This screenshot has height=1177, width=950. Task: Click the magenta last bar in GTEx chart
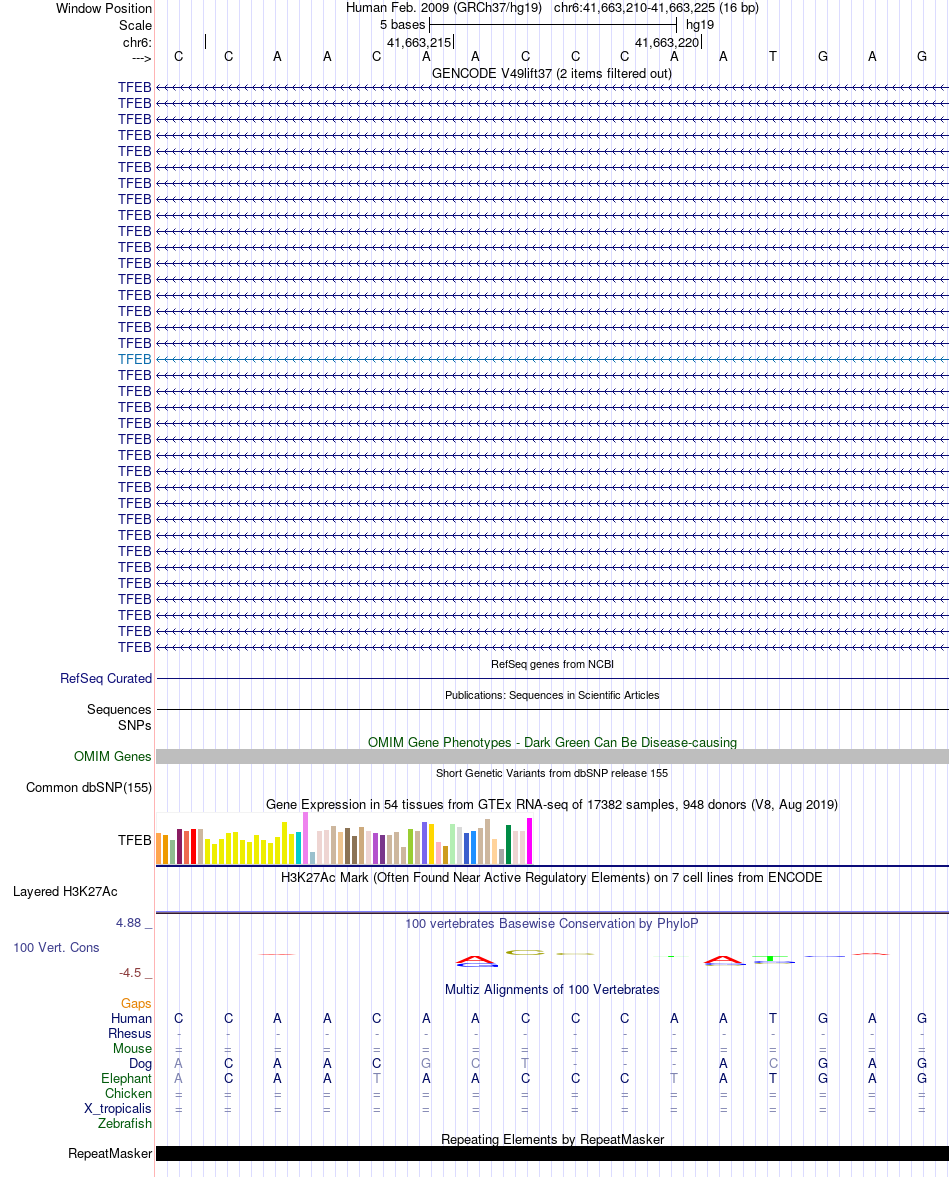pos(529,841)
